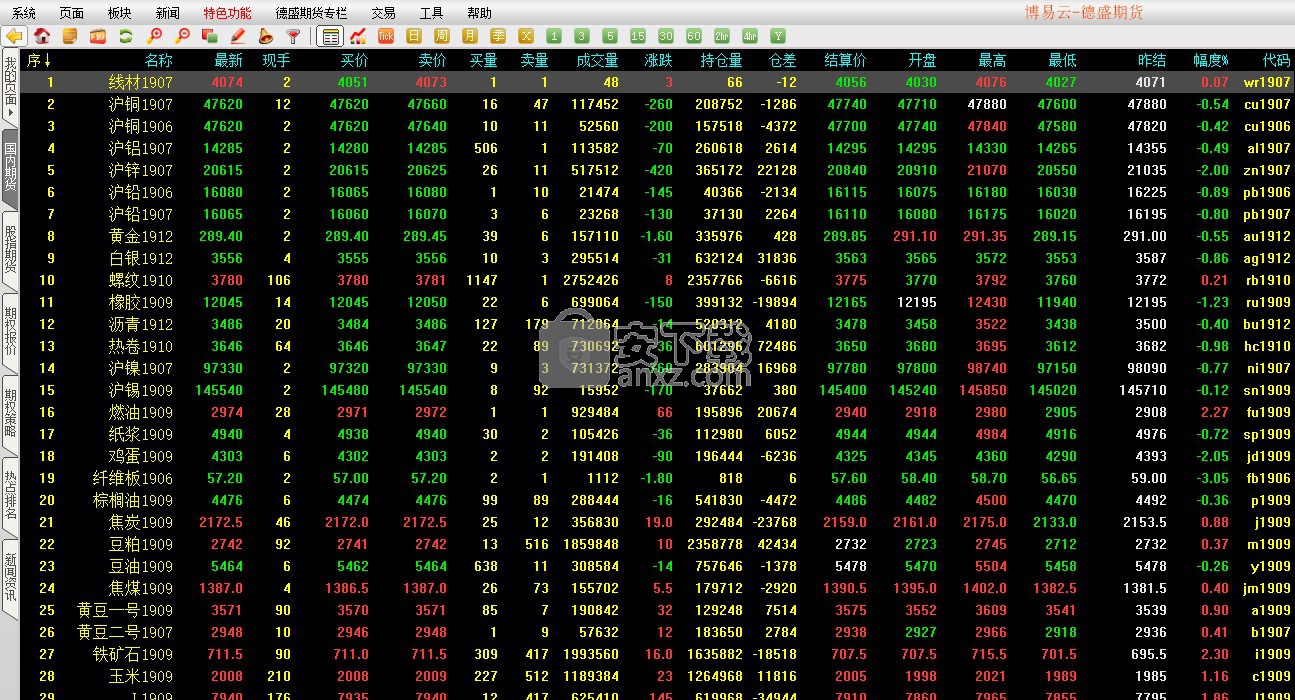This screenshot has height=700, width=1295.
Task: Select the 黄金1912 row
Action: 657,236
